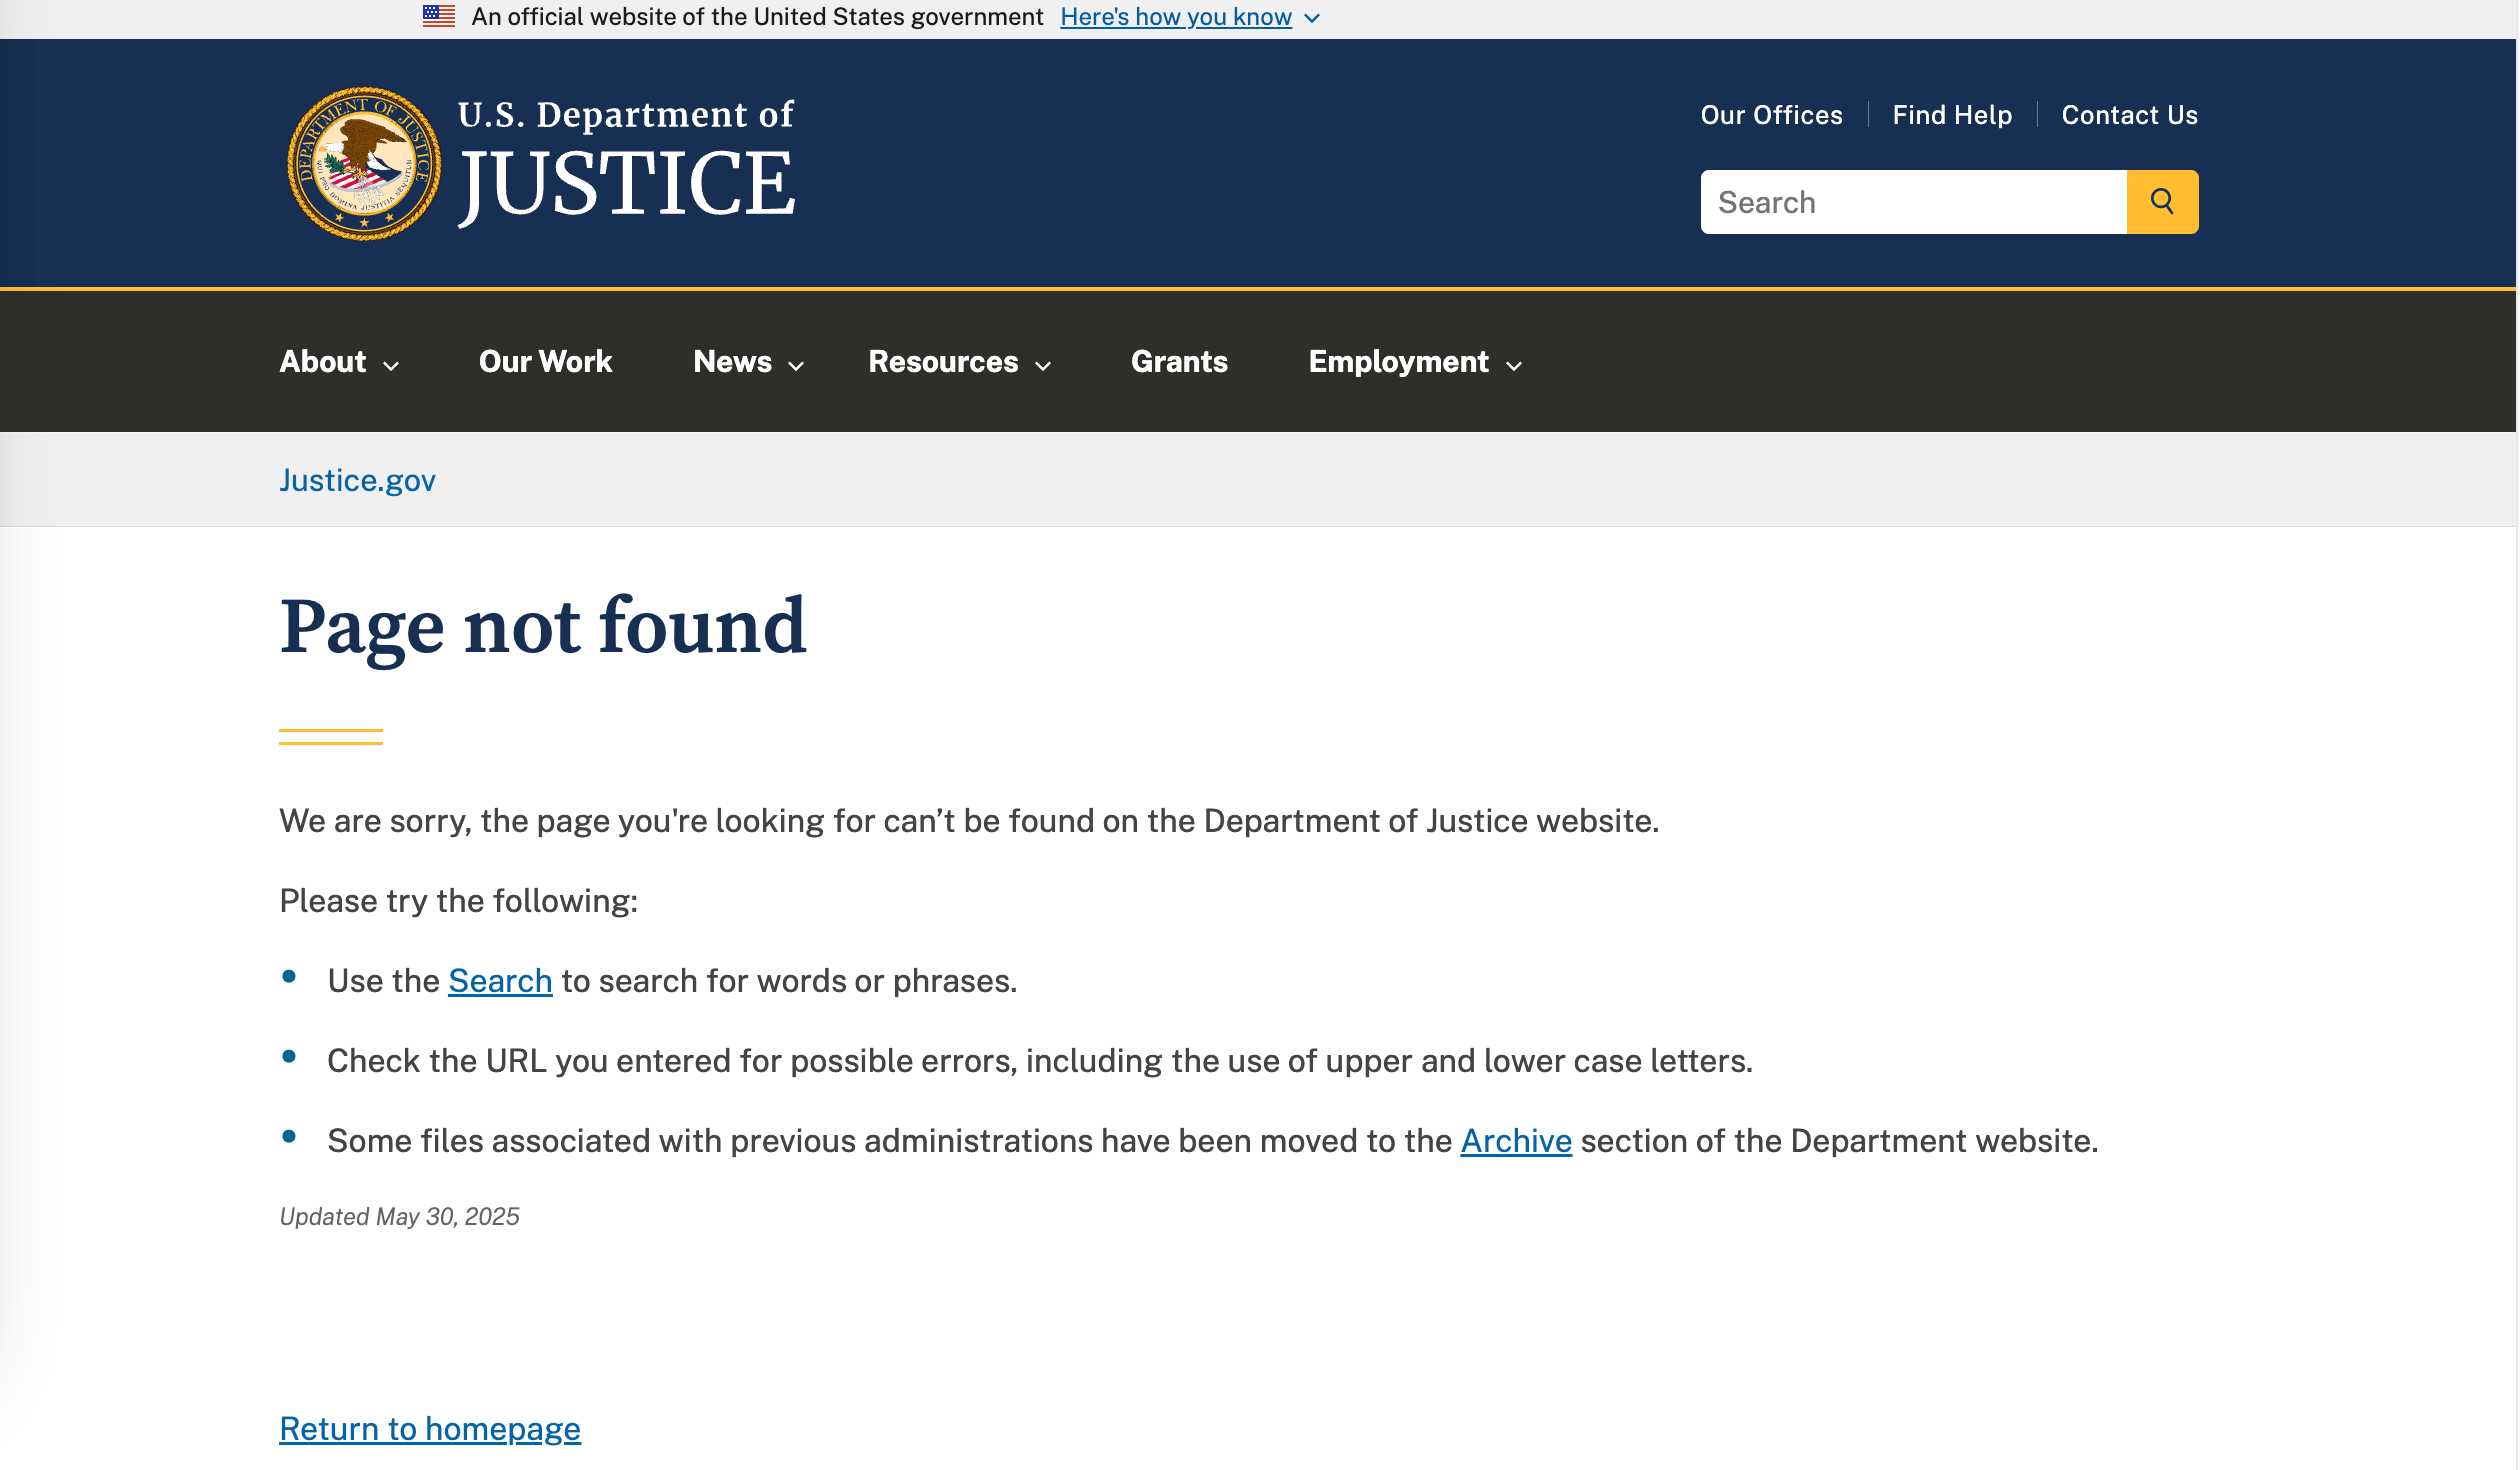This screenshot has height=1470, width=2520.
Task: Open the Resources dropdown menu
Action: tap(959, 362)
